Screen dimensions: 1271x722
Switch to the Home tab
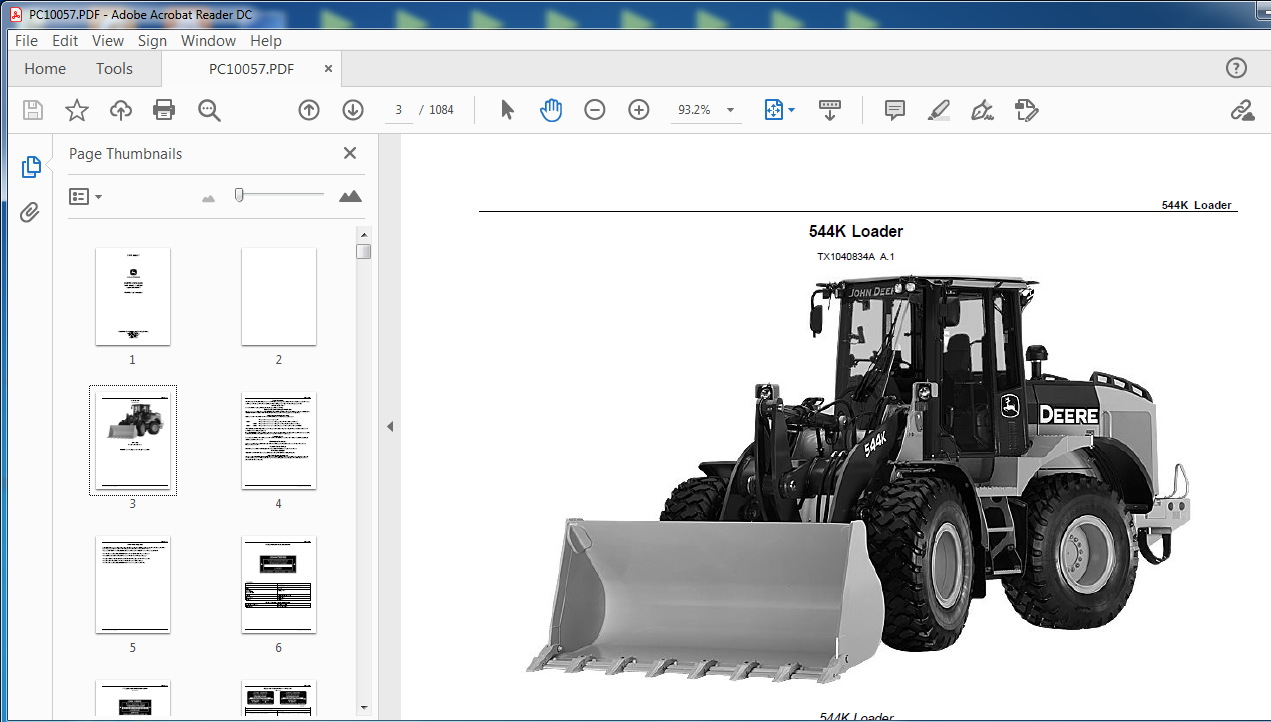click(45, 69)
